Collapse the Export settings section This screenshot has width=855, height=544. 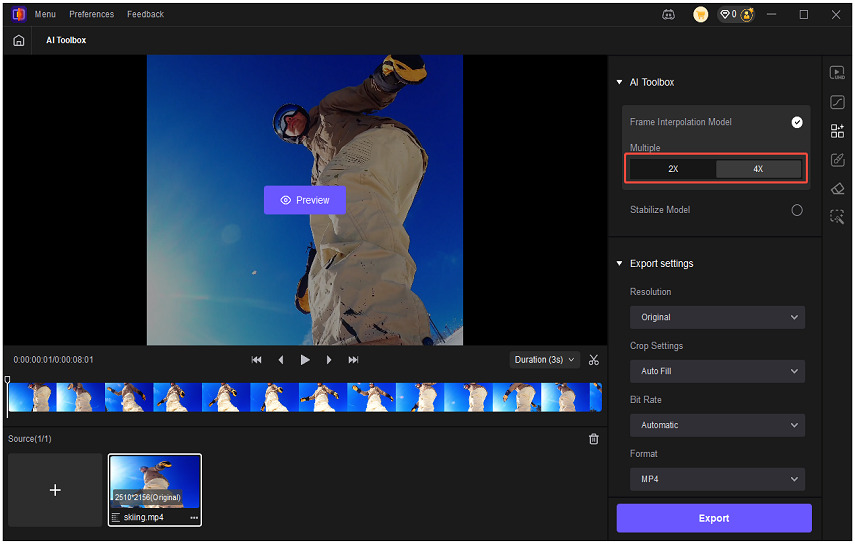(x=619, y=263)
